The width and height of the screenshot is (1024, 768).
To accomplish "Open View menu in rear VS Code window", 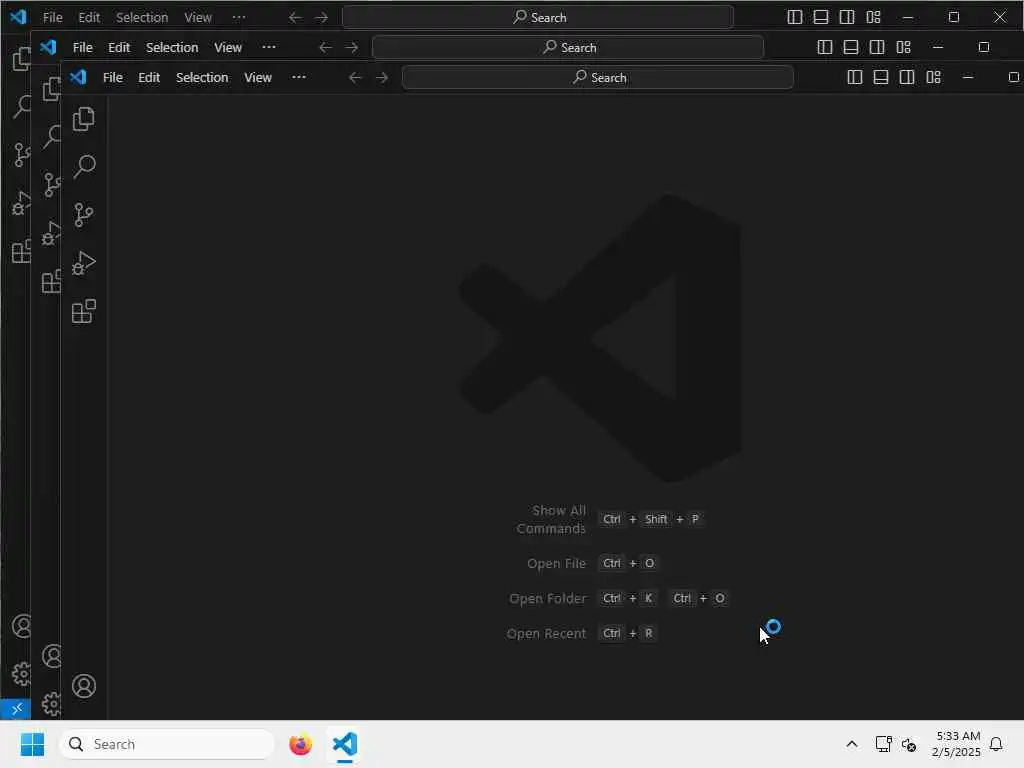I will [x=198, y=18].
